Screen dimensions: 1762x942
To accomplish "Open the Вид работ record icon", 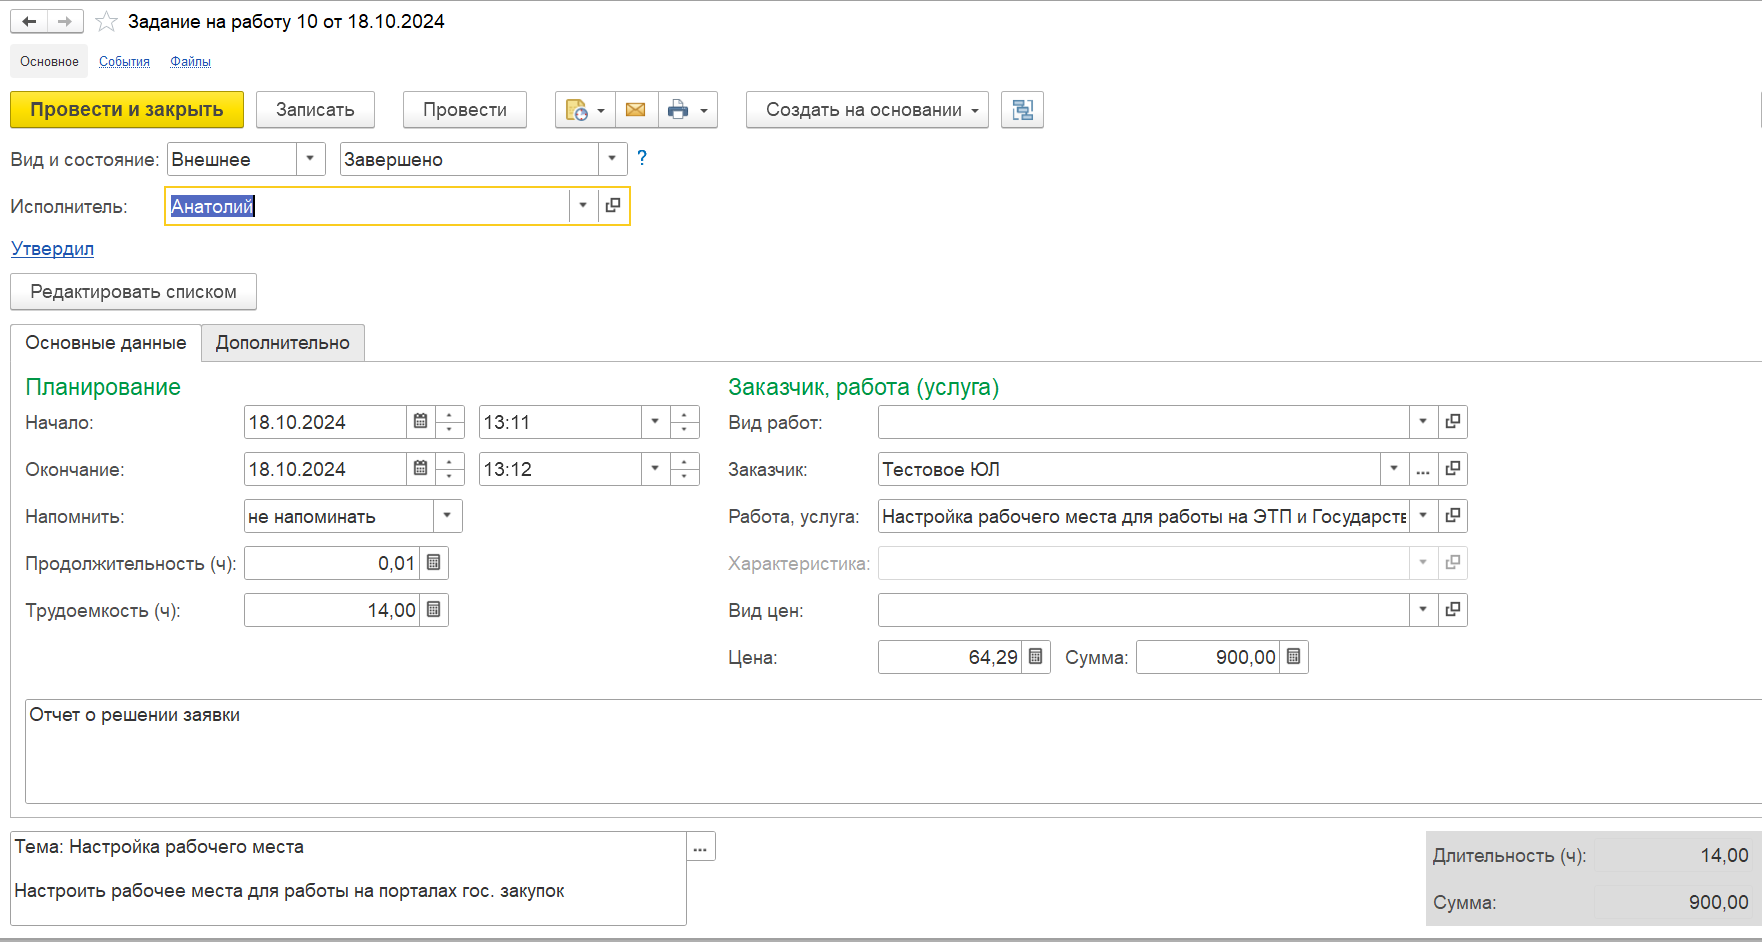I will coord(1453,422).
